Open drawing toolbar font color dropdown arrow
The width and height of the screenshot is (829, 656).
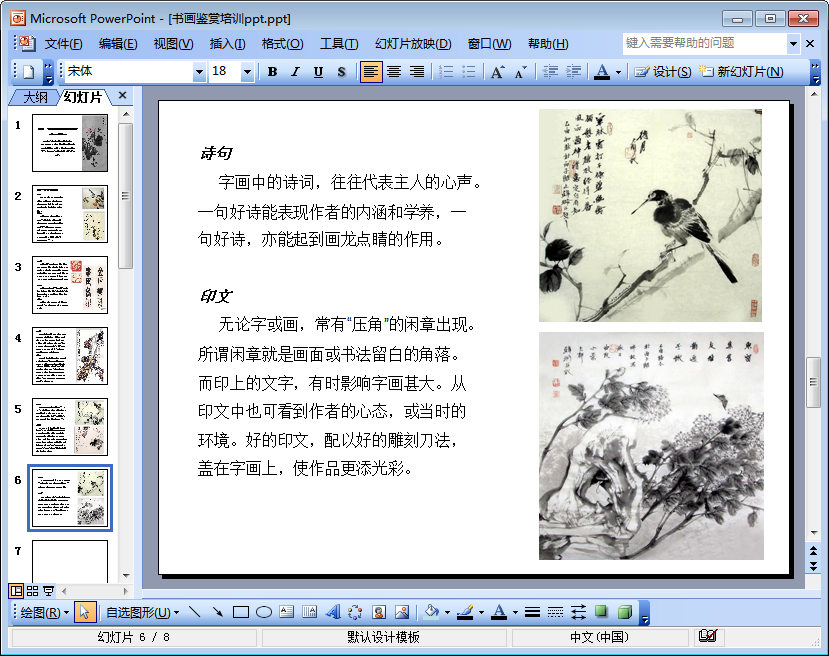(515, 612)
